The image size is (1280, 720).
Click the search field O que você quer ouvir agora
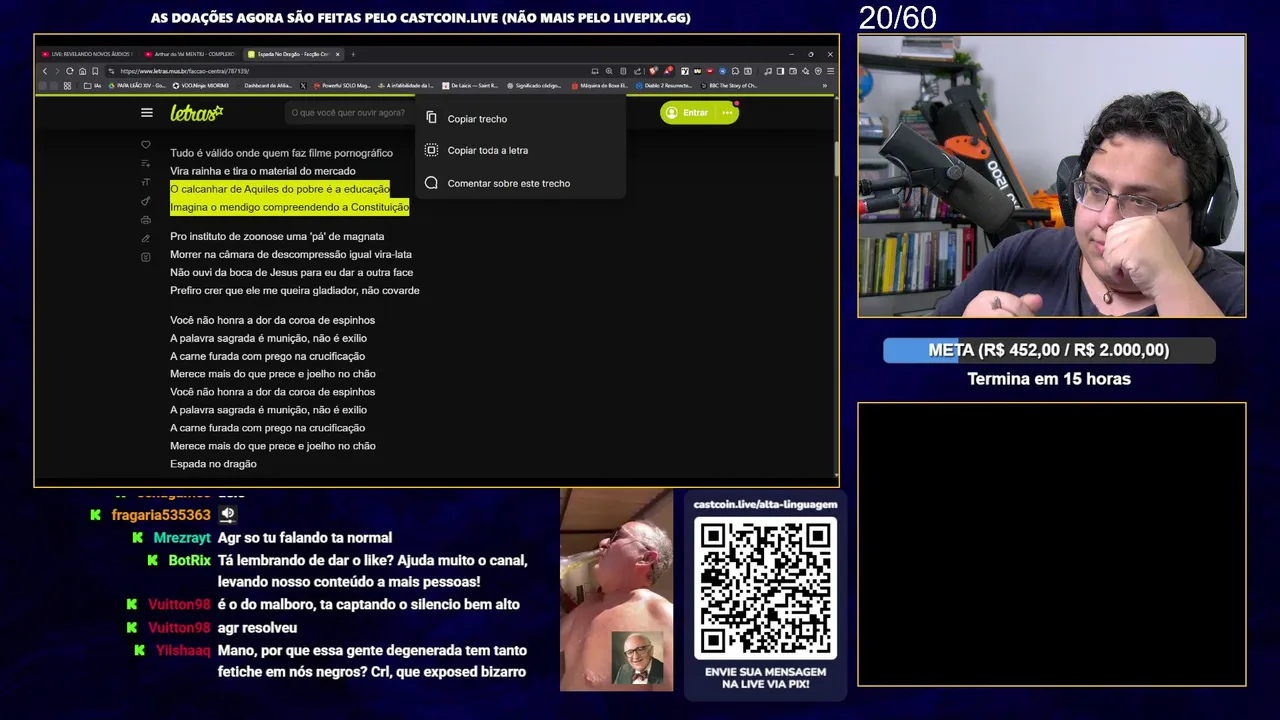(348, 113)
